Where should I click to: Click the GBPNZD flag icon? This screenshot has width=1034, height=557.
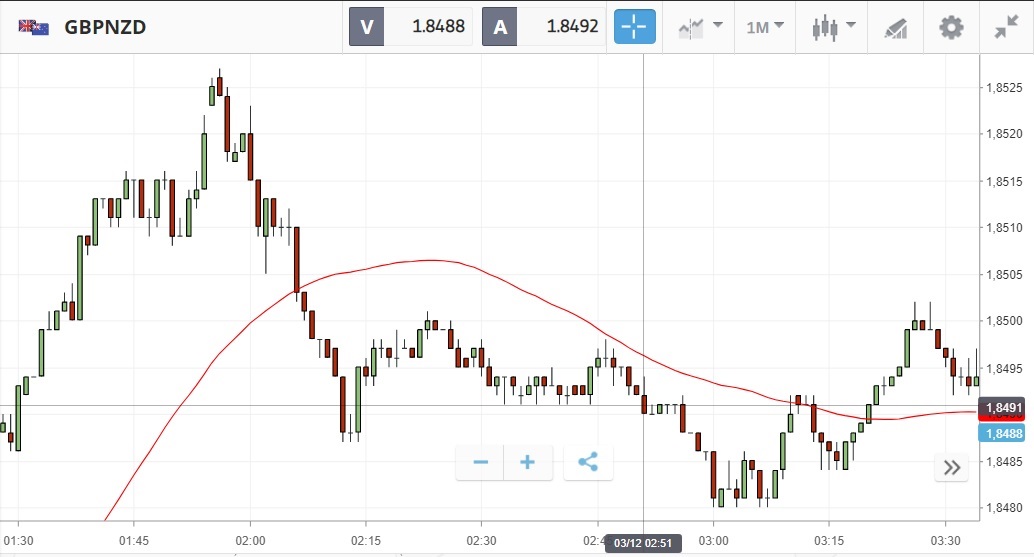click(x=34, y=27)
